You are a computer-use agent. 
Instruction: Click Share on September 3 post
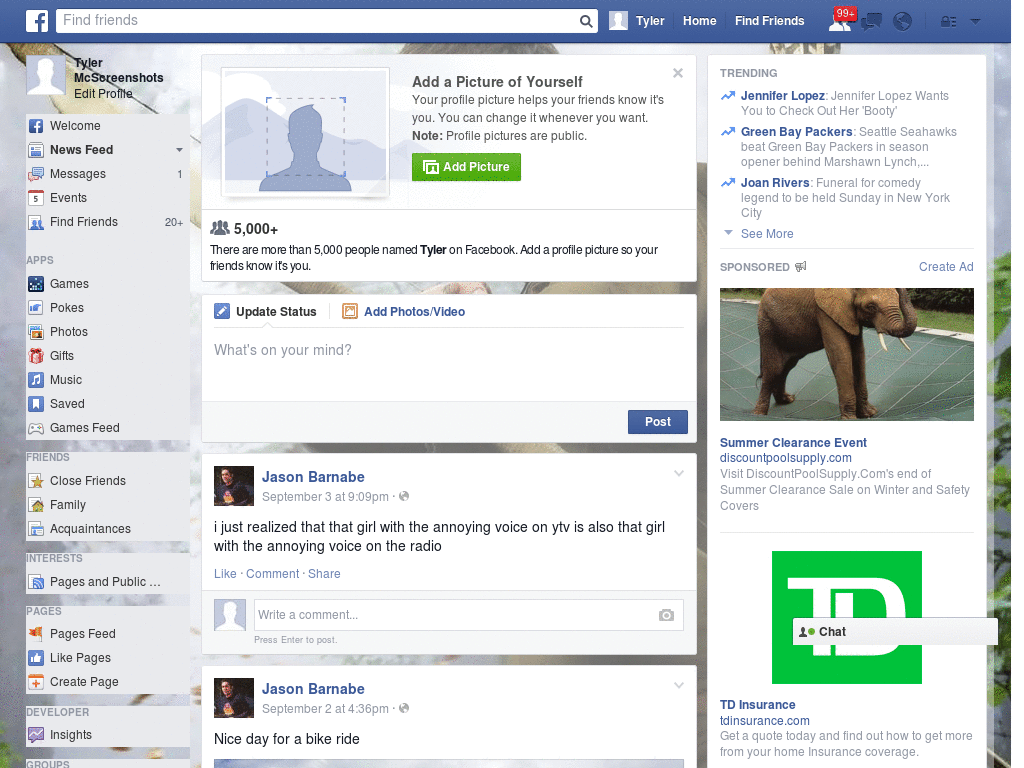pyautogui.click(x=324, y=573)
